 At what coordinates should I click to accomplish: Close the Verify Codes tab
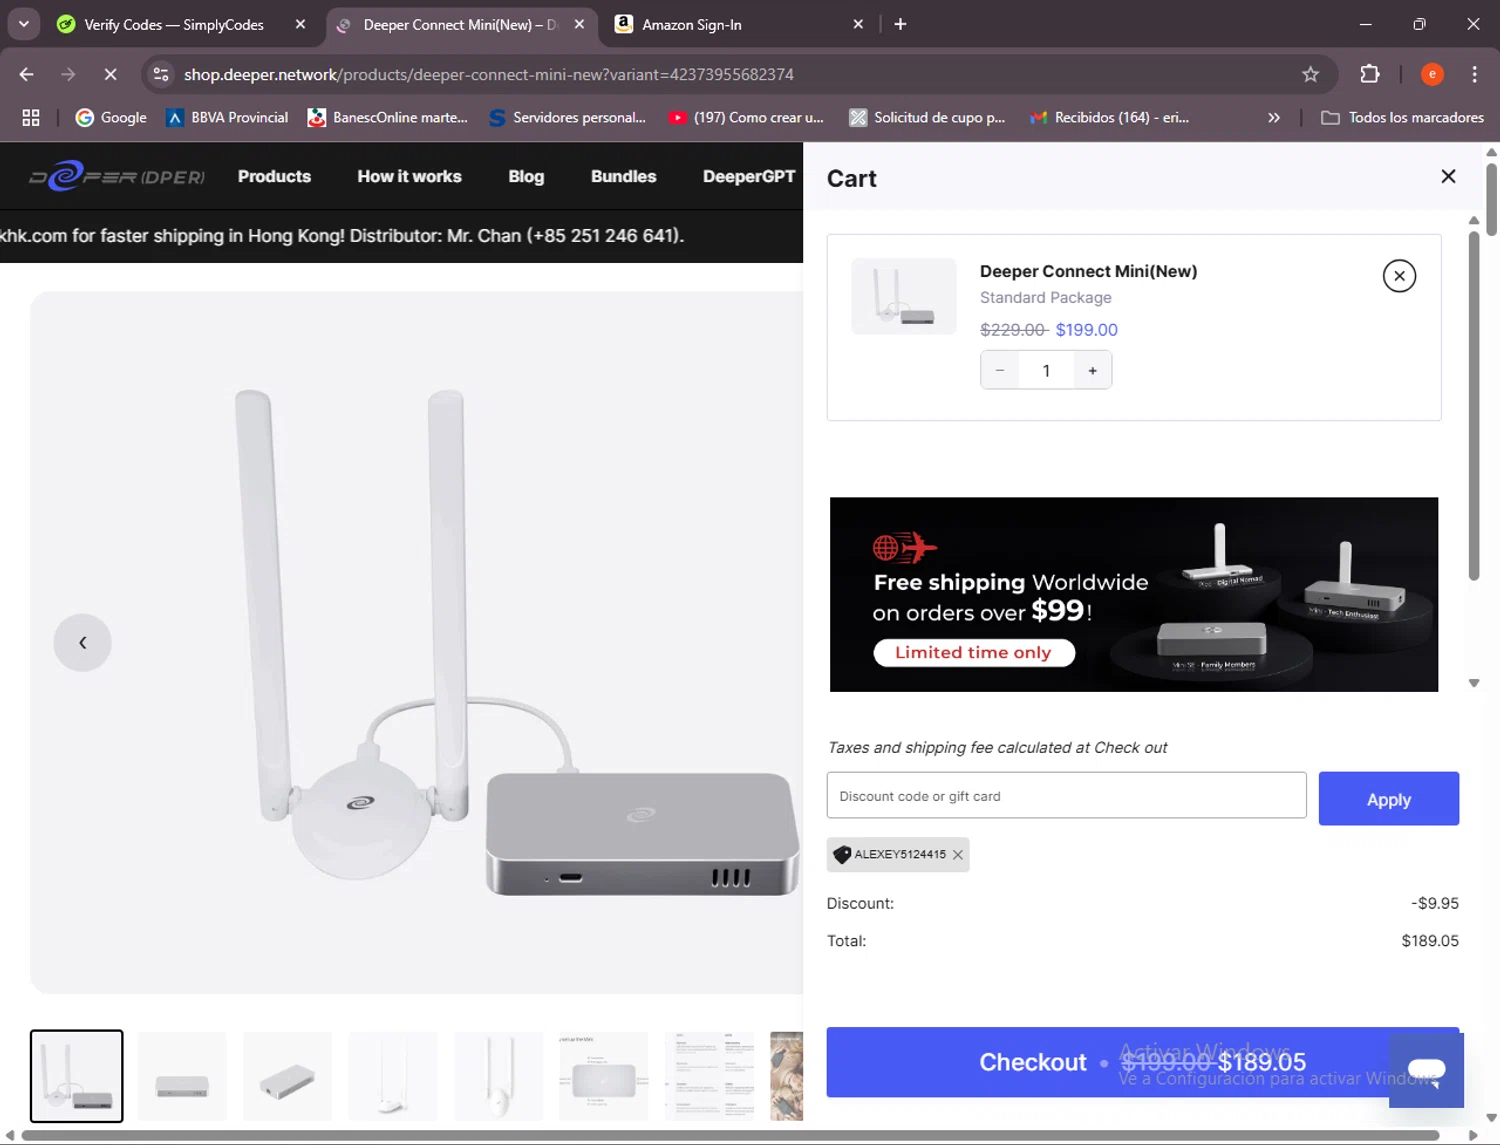(x=300, y=25)
